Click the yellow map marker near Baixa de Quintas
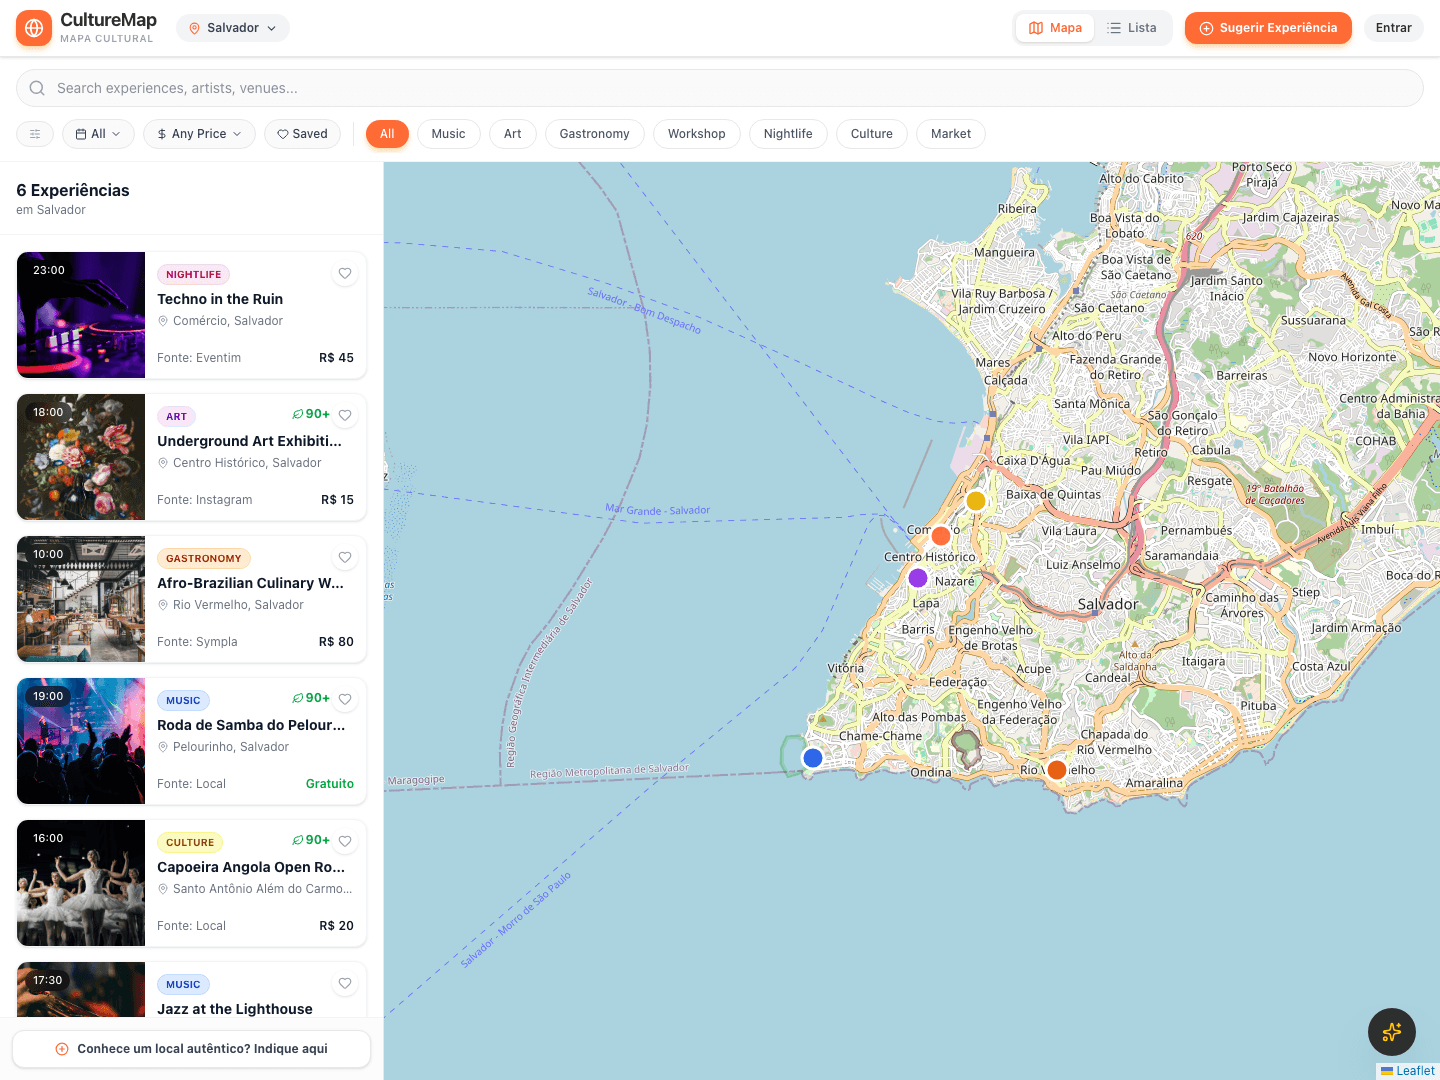 point(976,500)
